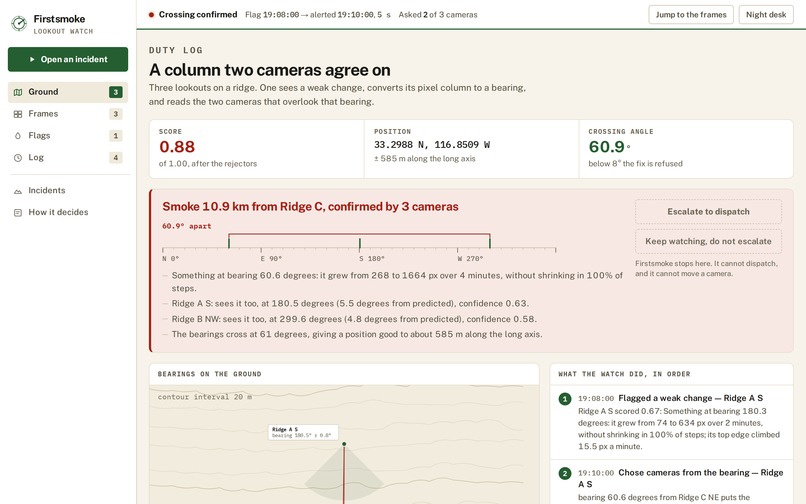This screenshot has width=806, height=504.
Task: Click the Ridge A S map label
Action: (303, 432)
